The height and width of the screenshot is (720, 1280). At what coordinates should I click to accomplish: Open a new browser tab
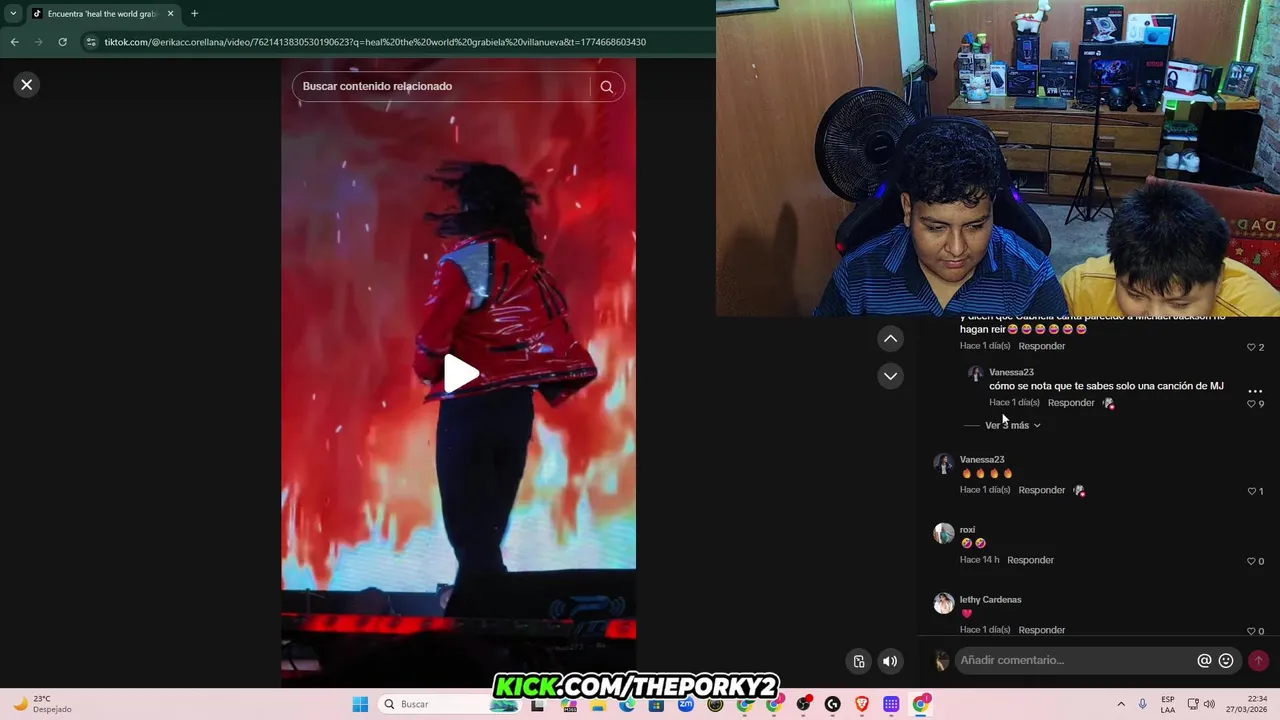click(x=194, y=14)
